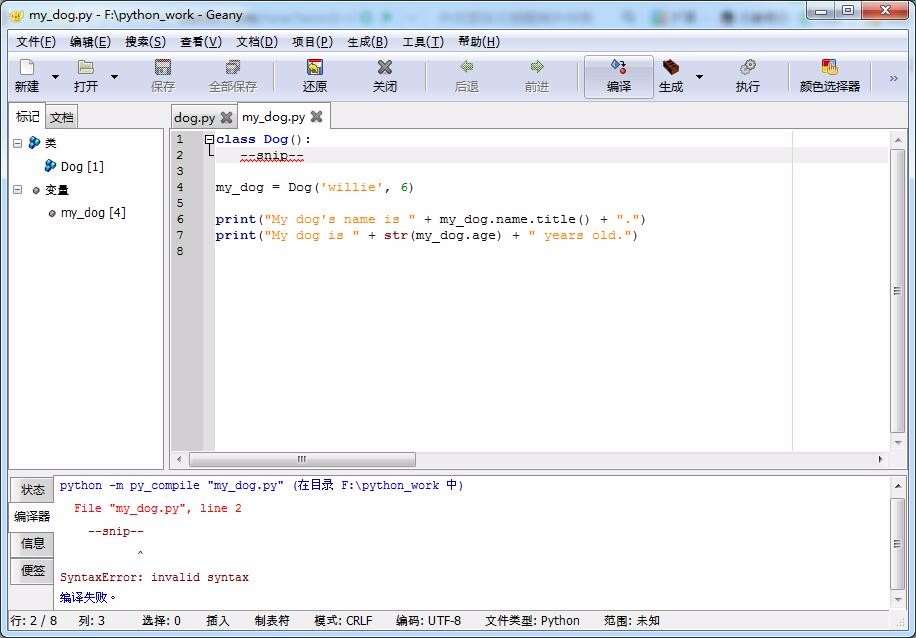Click the 模式: CRLF status bar entry
Image resolution: width=916 pixels, height=638 pixels.
coord(343,620)
